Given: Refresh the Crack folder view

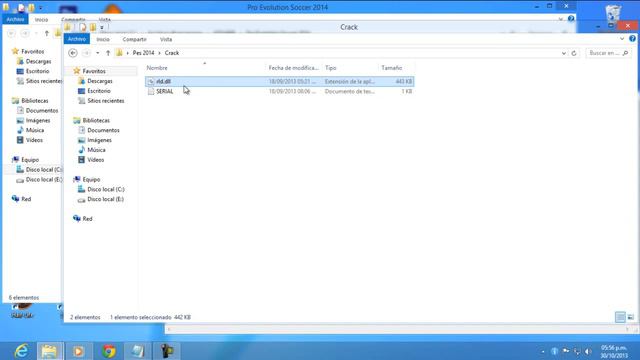Looking at the screenshot, I should click(x=574, y=53).
